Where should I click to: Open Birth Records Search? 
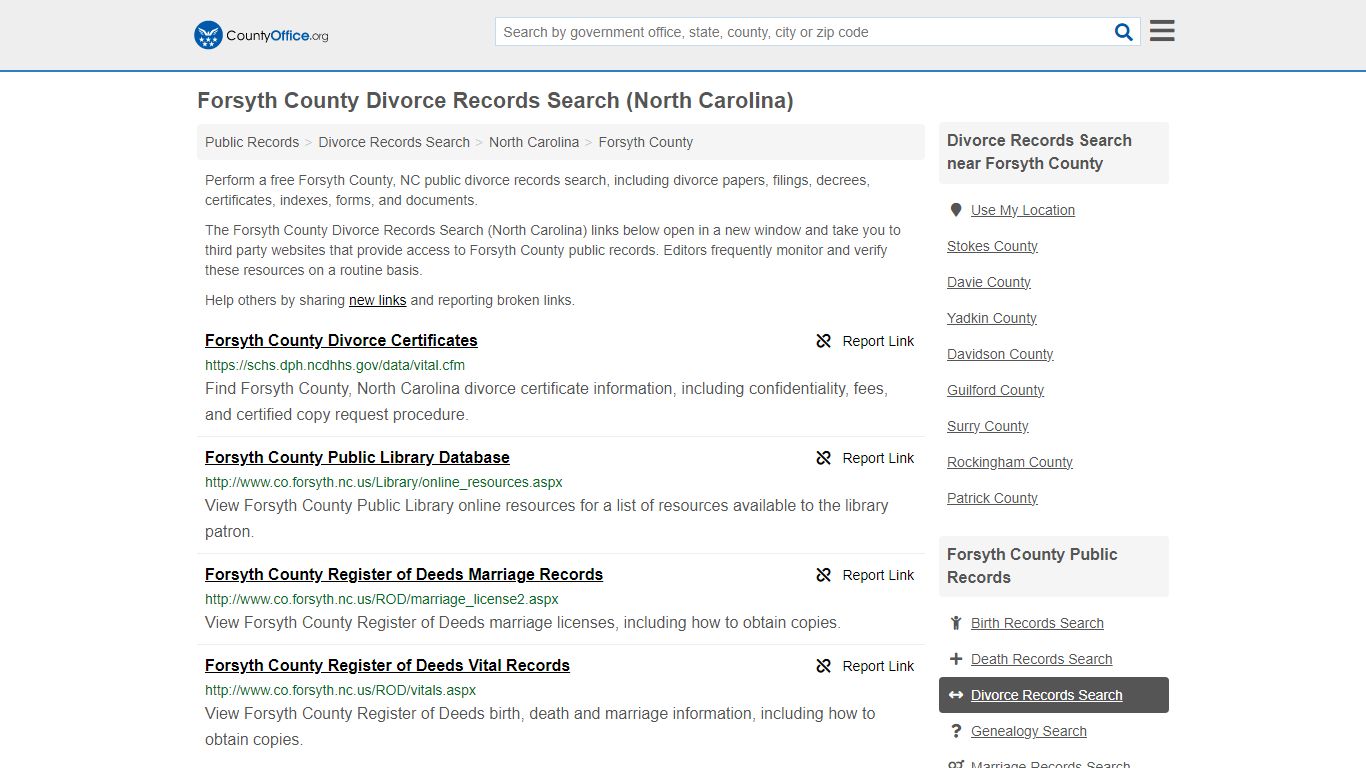click(x=1037, y=623)
